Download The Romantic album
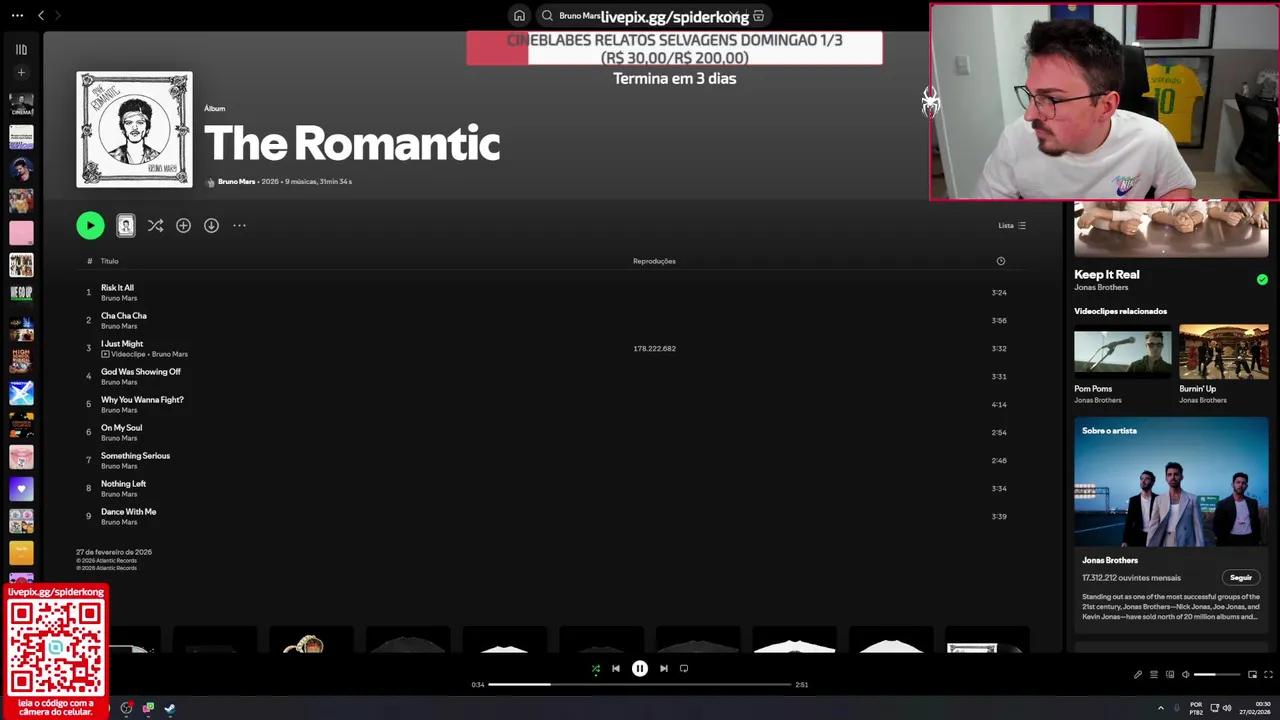1280x720 pixels. pos(211,226)
